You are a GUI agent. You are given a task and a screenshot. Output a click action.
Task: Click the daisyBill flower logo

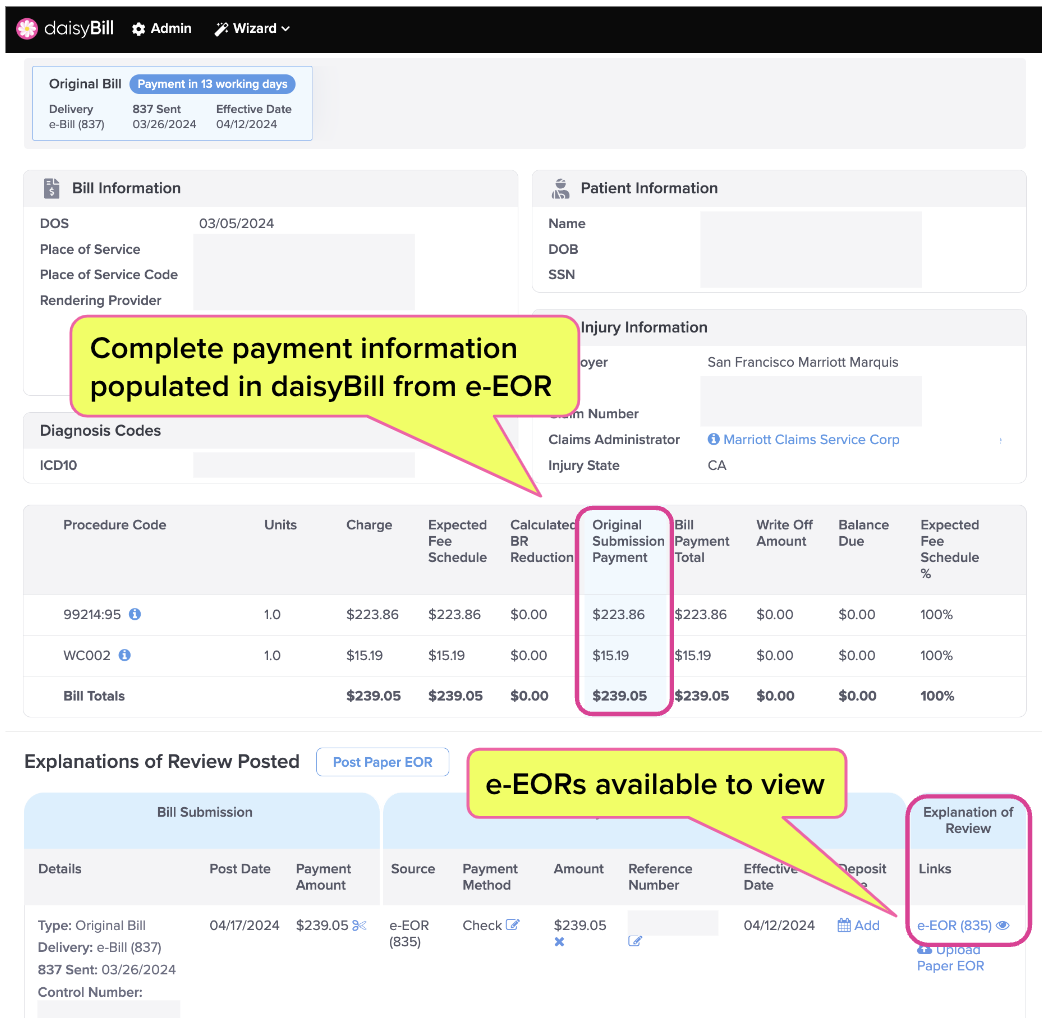(27, 29)
